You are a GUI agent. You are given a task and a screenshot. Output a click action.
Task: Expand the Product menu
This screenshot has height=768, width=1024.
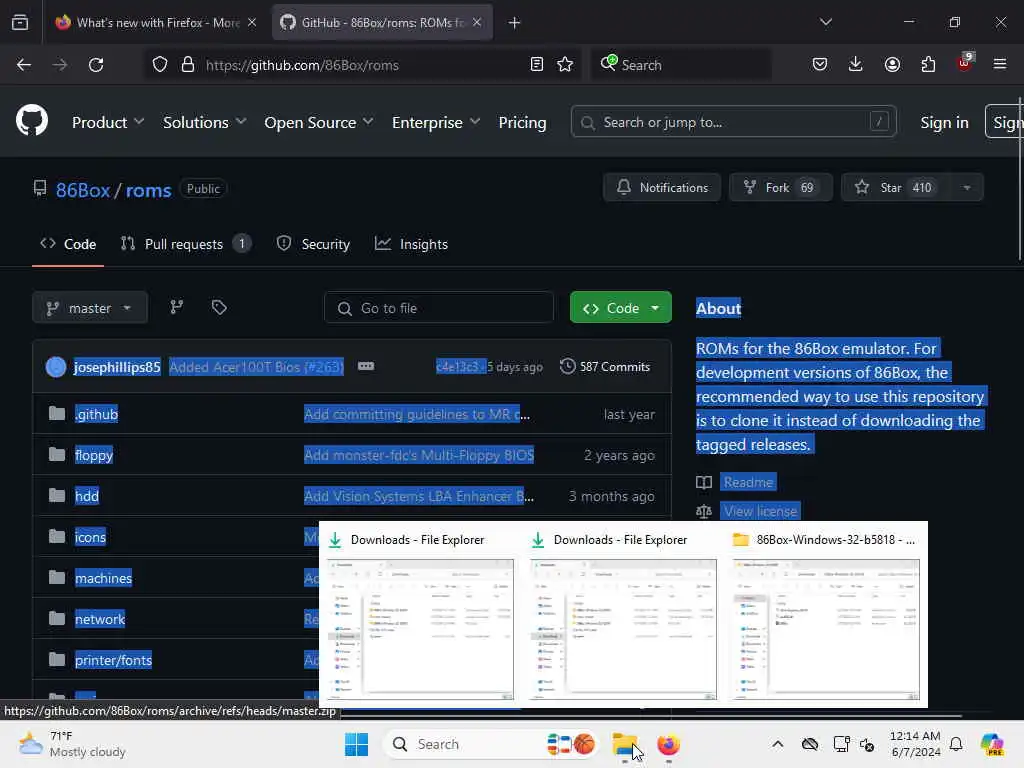coord(108,122)
